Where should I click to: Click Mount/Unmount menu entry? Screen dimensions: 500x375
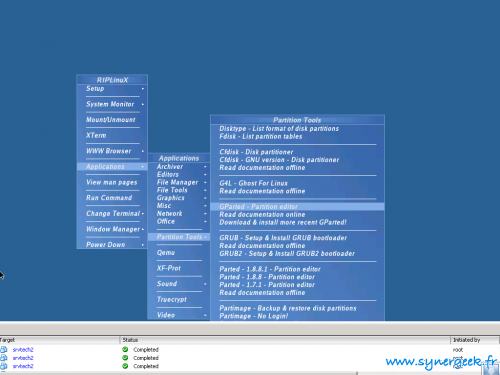[x=112, y=120]
